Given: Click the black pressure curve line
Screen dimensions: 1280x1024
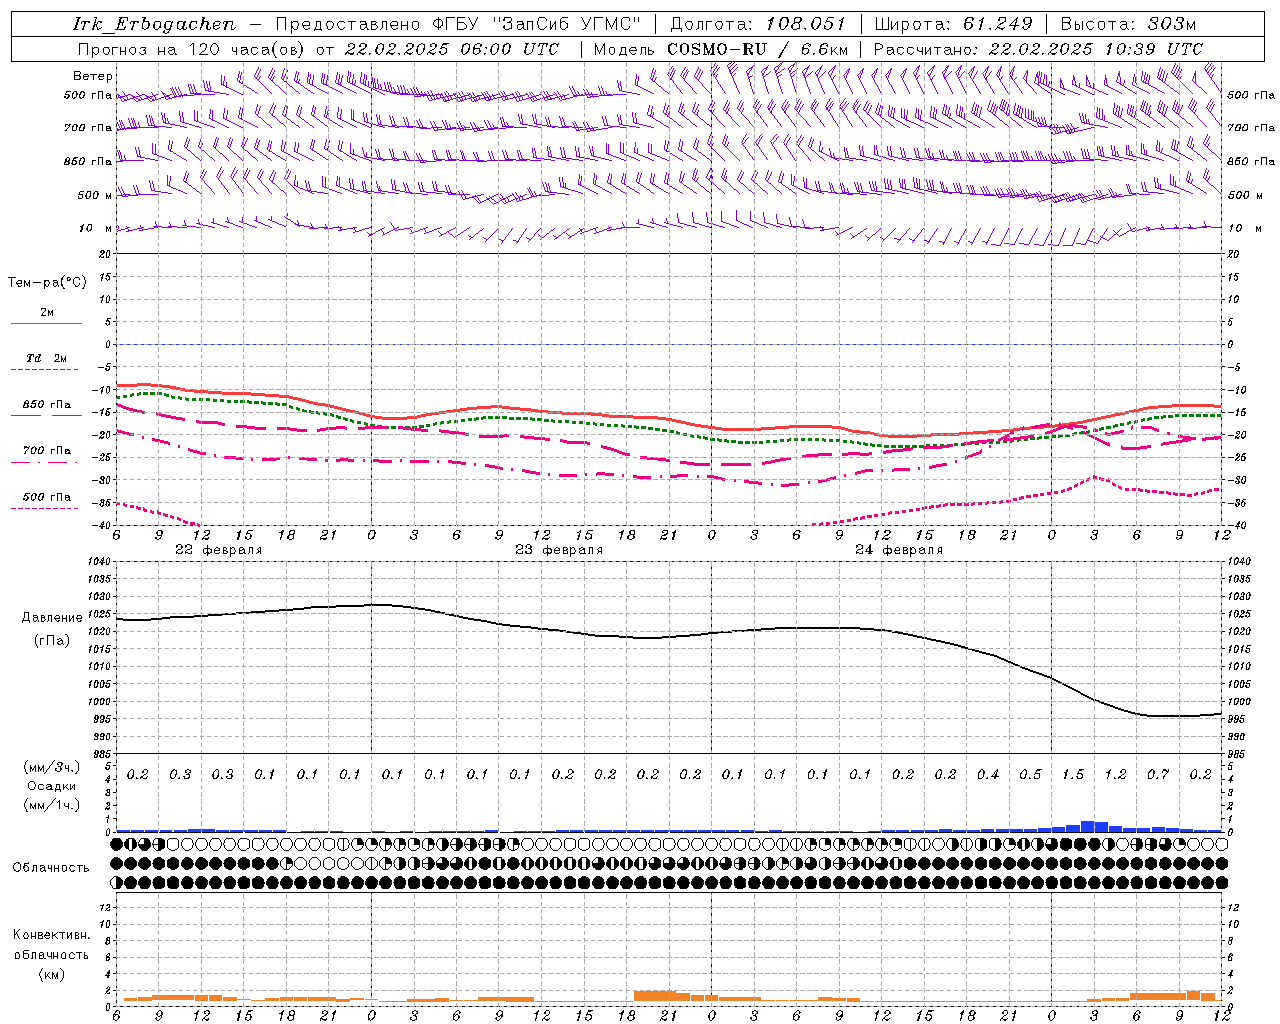Looking at the screenshot, I should tap(670, 637).
